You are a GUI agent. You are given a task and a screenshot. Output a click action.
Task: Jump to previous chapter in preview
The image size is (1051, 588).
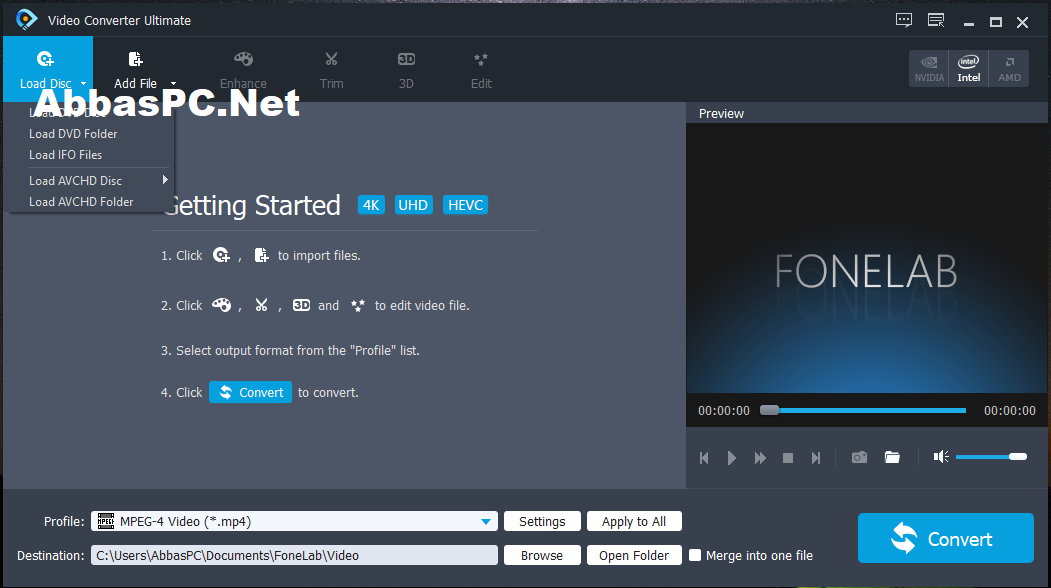click(704, 458)
